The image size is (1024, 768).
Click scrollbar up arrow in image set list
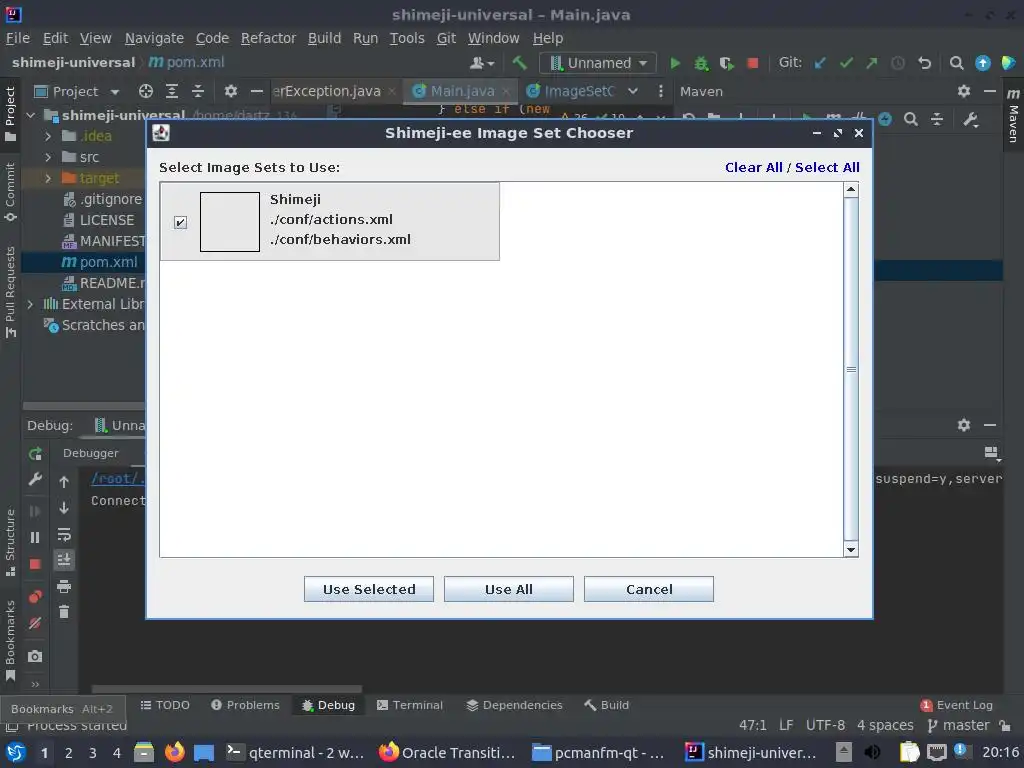coord(851,190)
